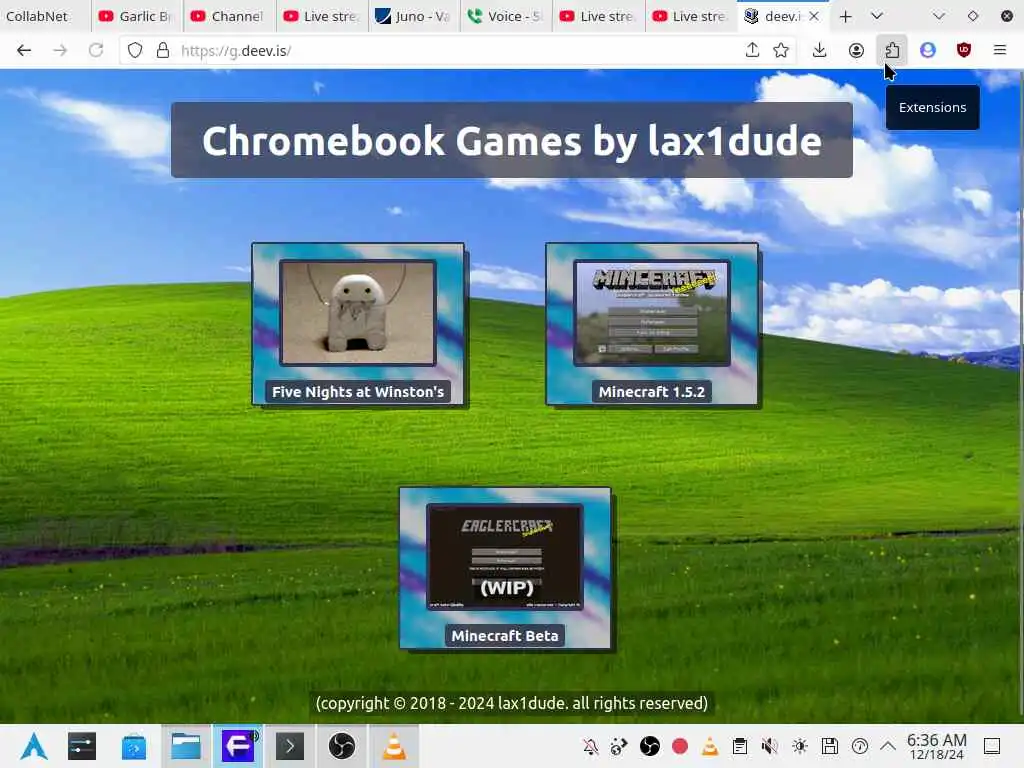View site security padlock info
This screenshot has width=1024, height=768.
(x=163, y=50)
